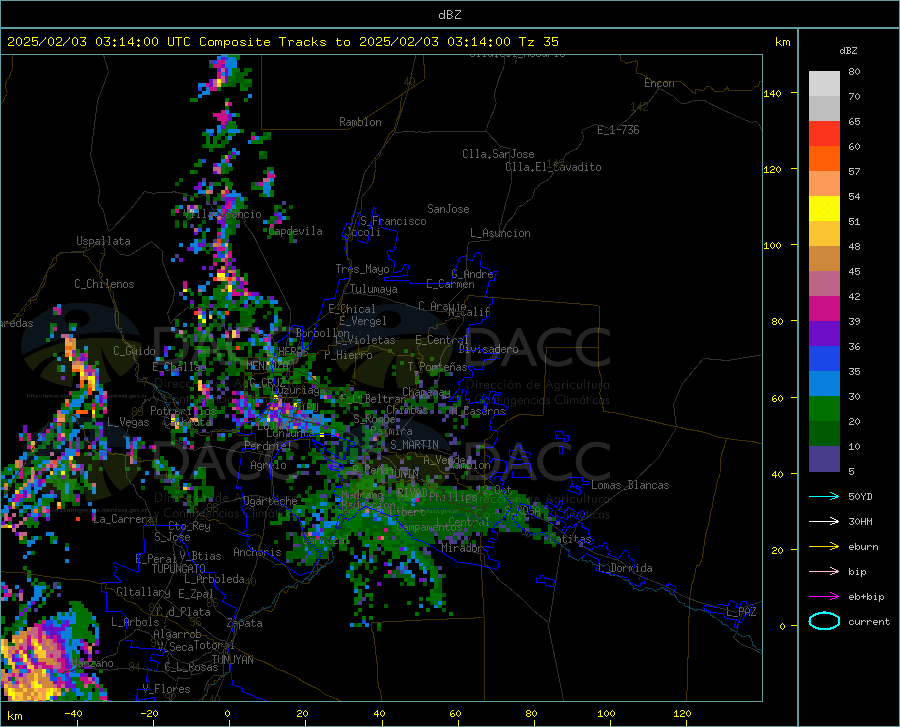Viewport: 900px width, 727px height.
Task: Click the Zapata map label
Action: pyautogui.click(x=245, y=623)
